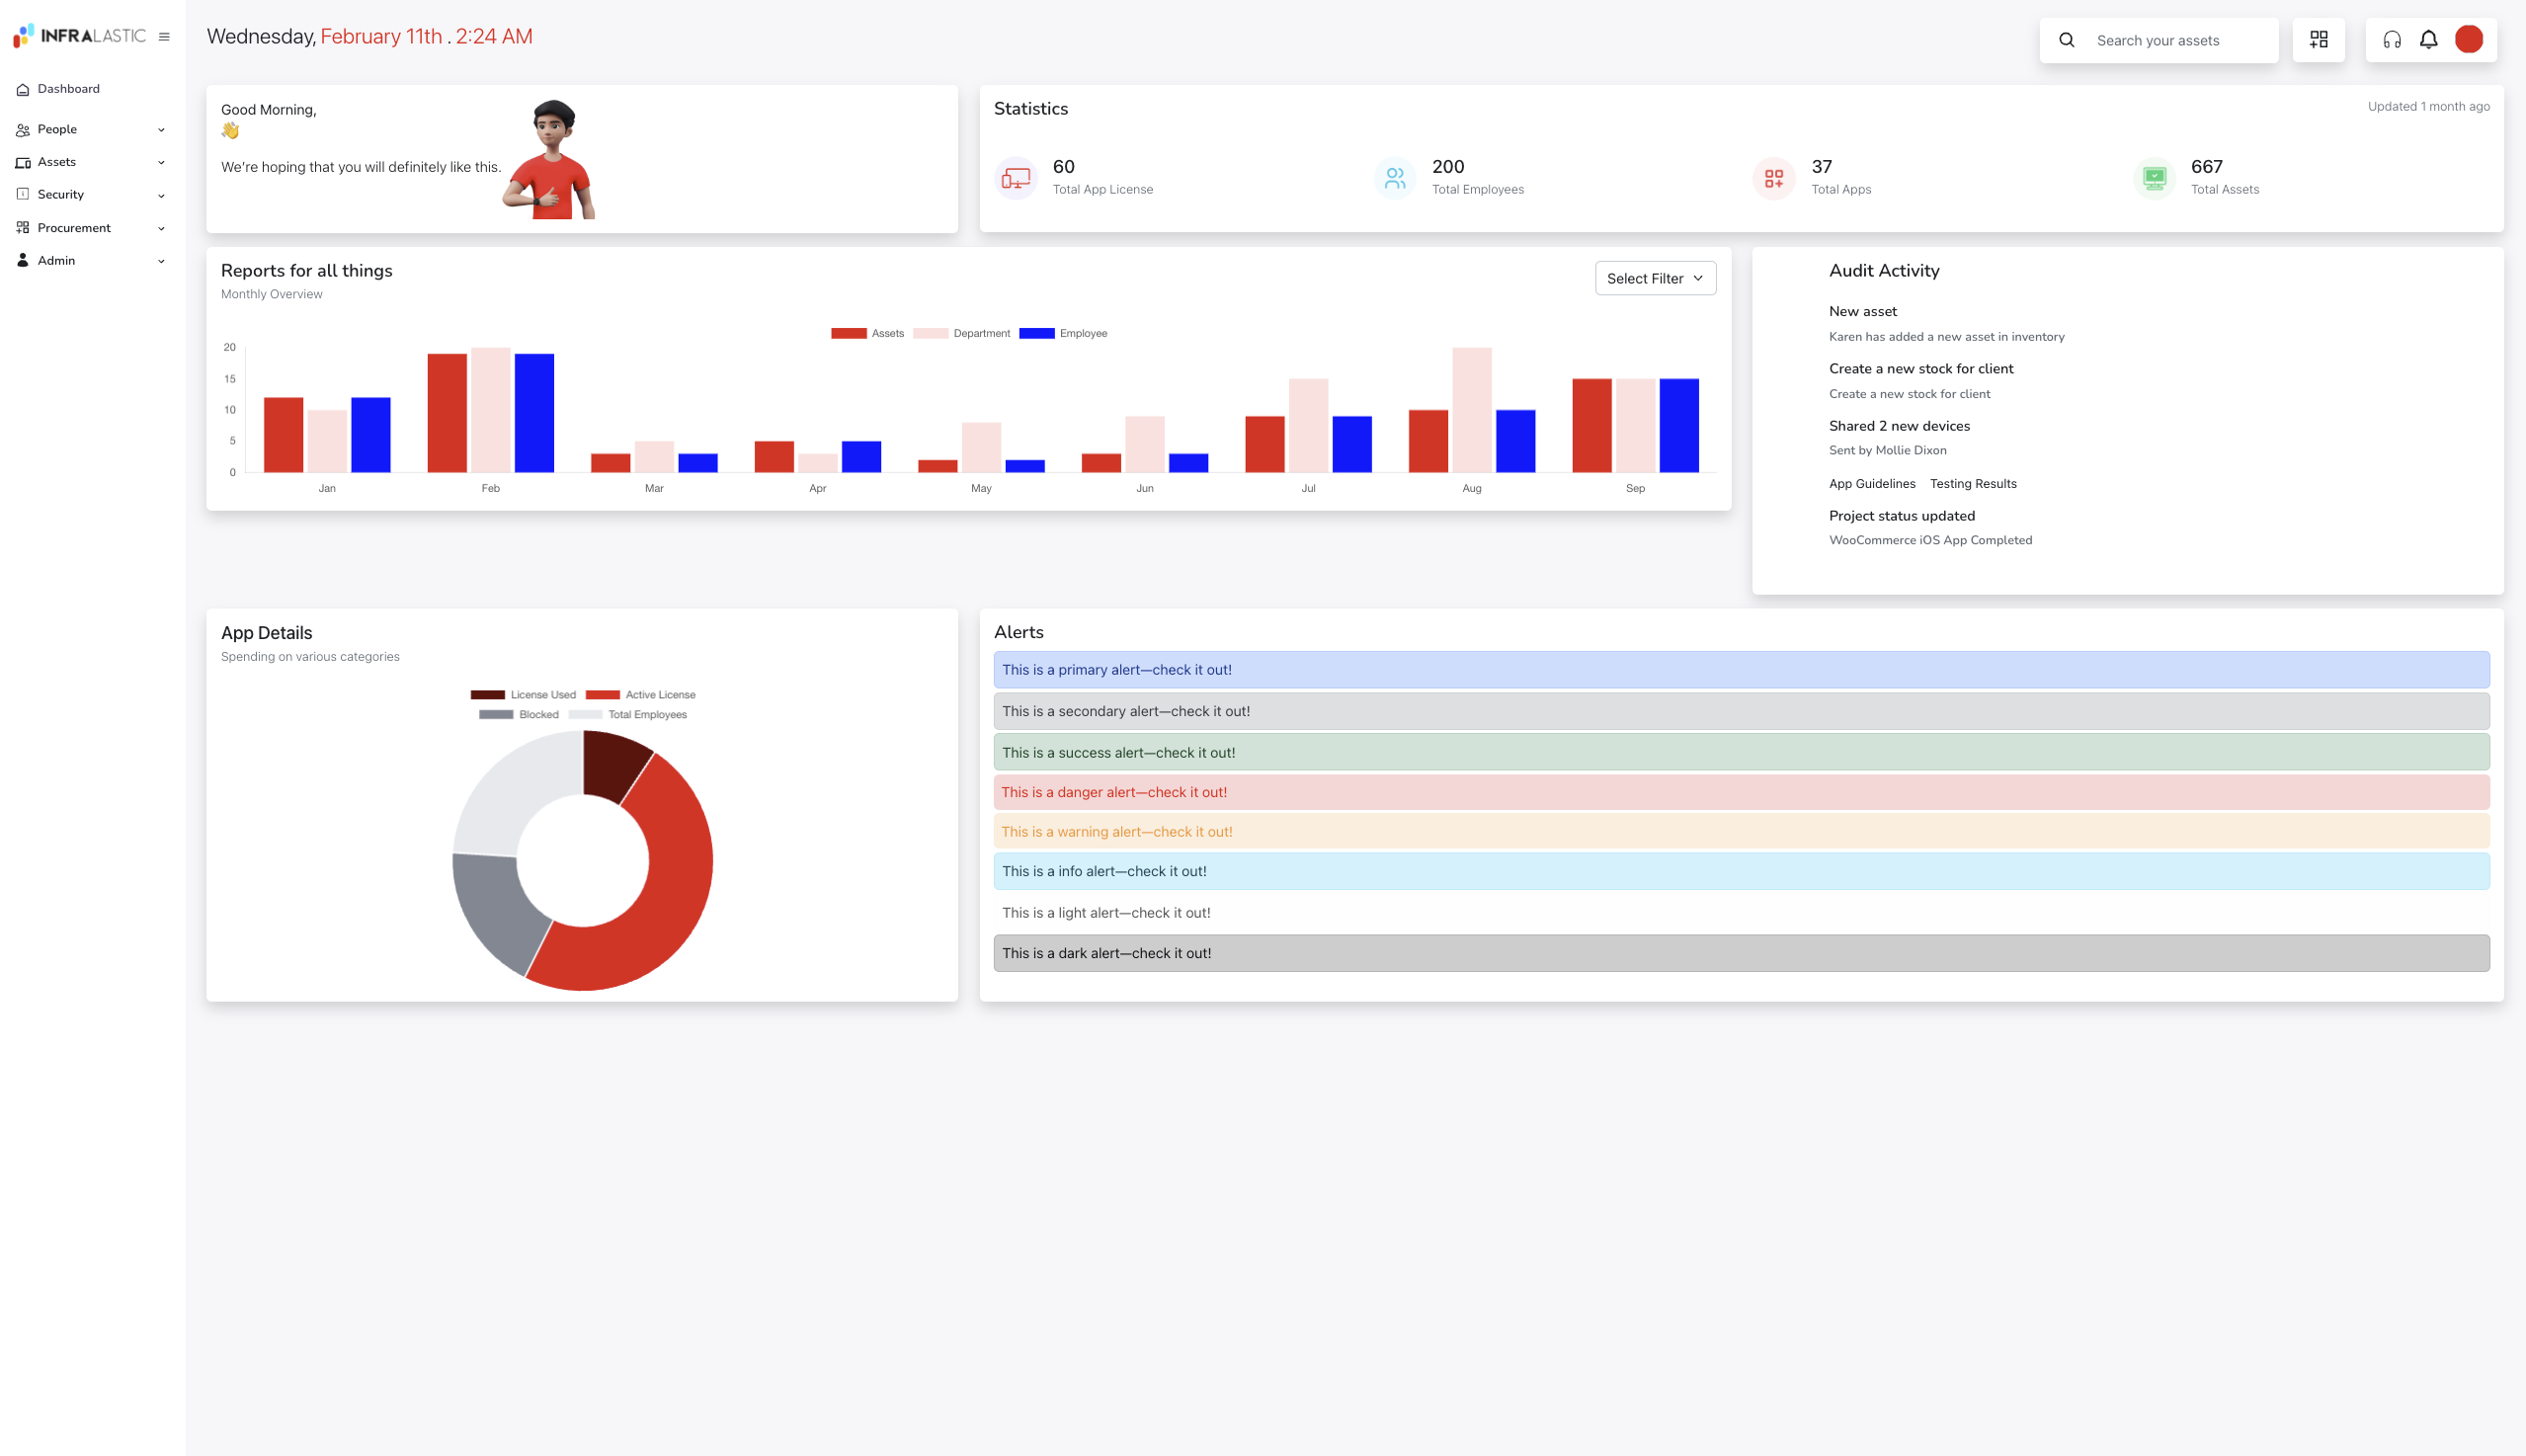The image size is (2526, 1456).
Task: Open the Select Filter dropdown
Action: tap(1655, 278)
